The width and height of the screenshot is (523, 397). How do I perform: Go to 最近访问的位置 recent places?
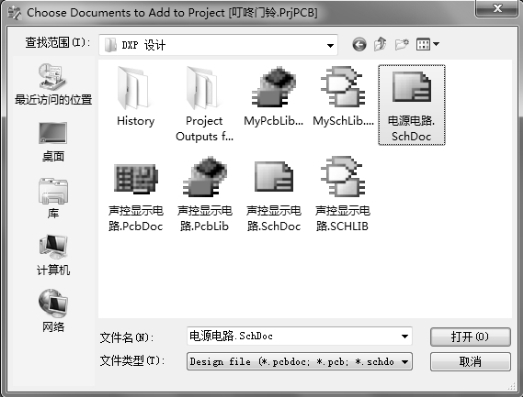point(53,84)
